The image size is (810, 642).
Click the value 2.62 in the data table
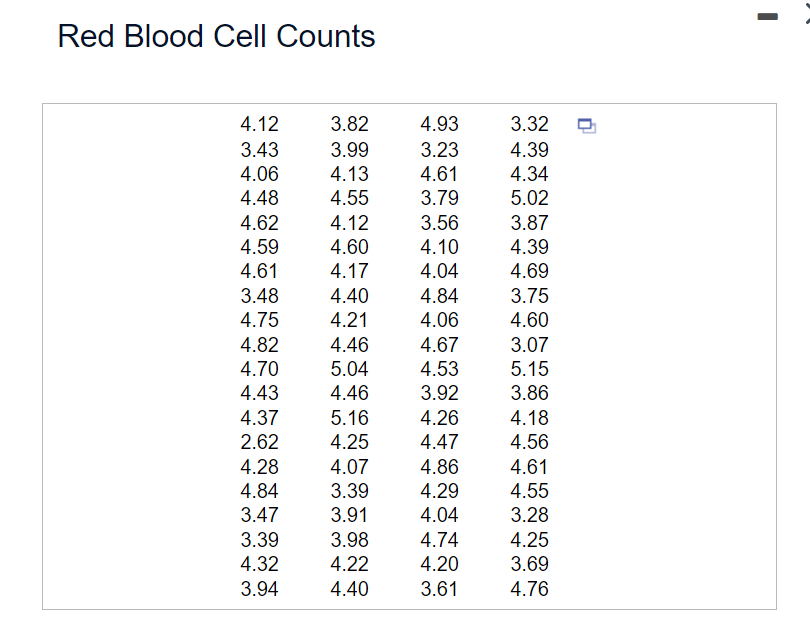click(259, 441)
